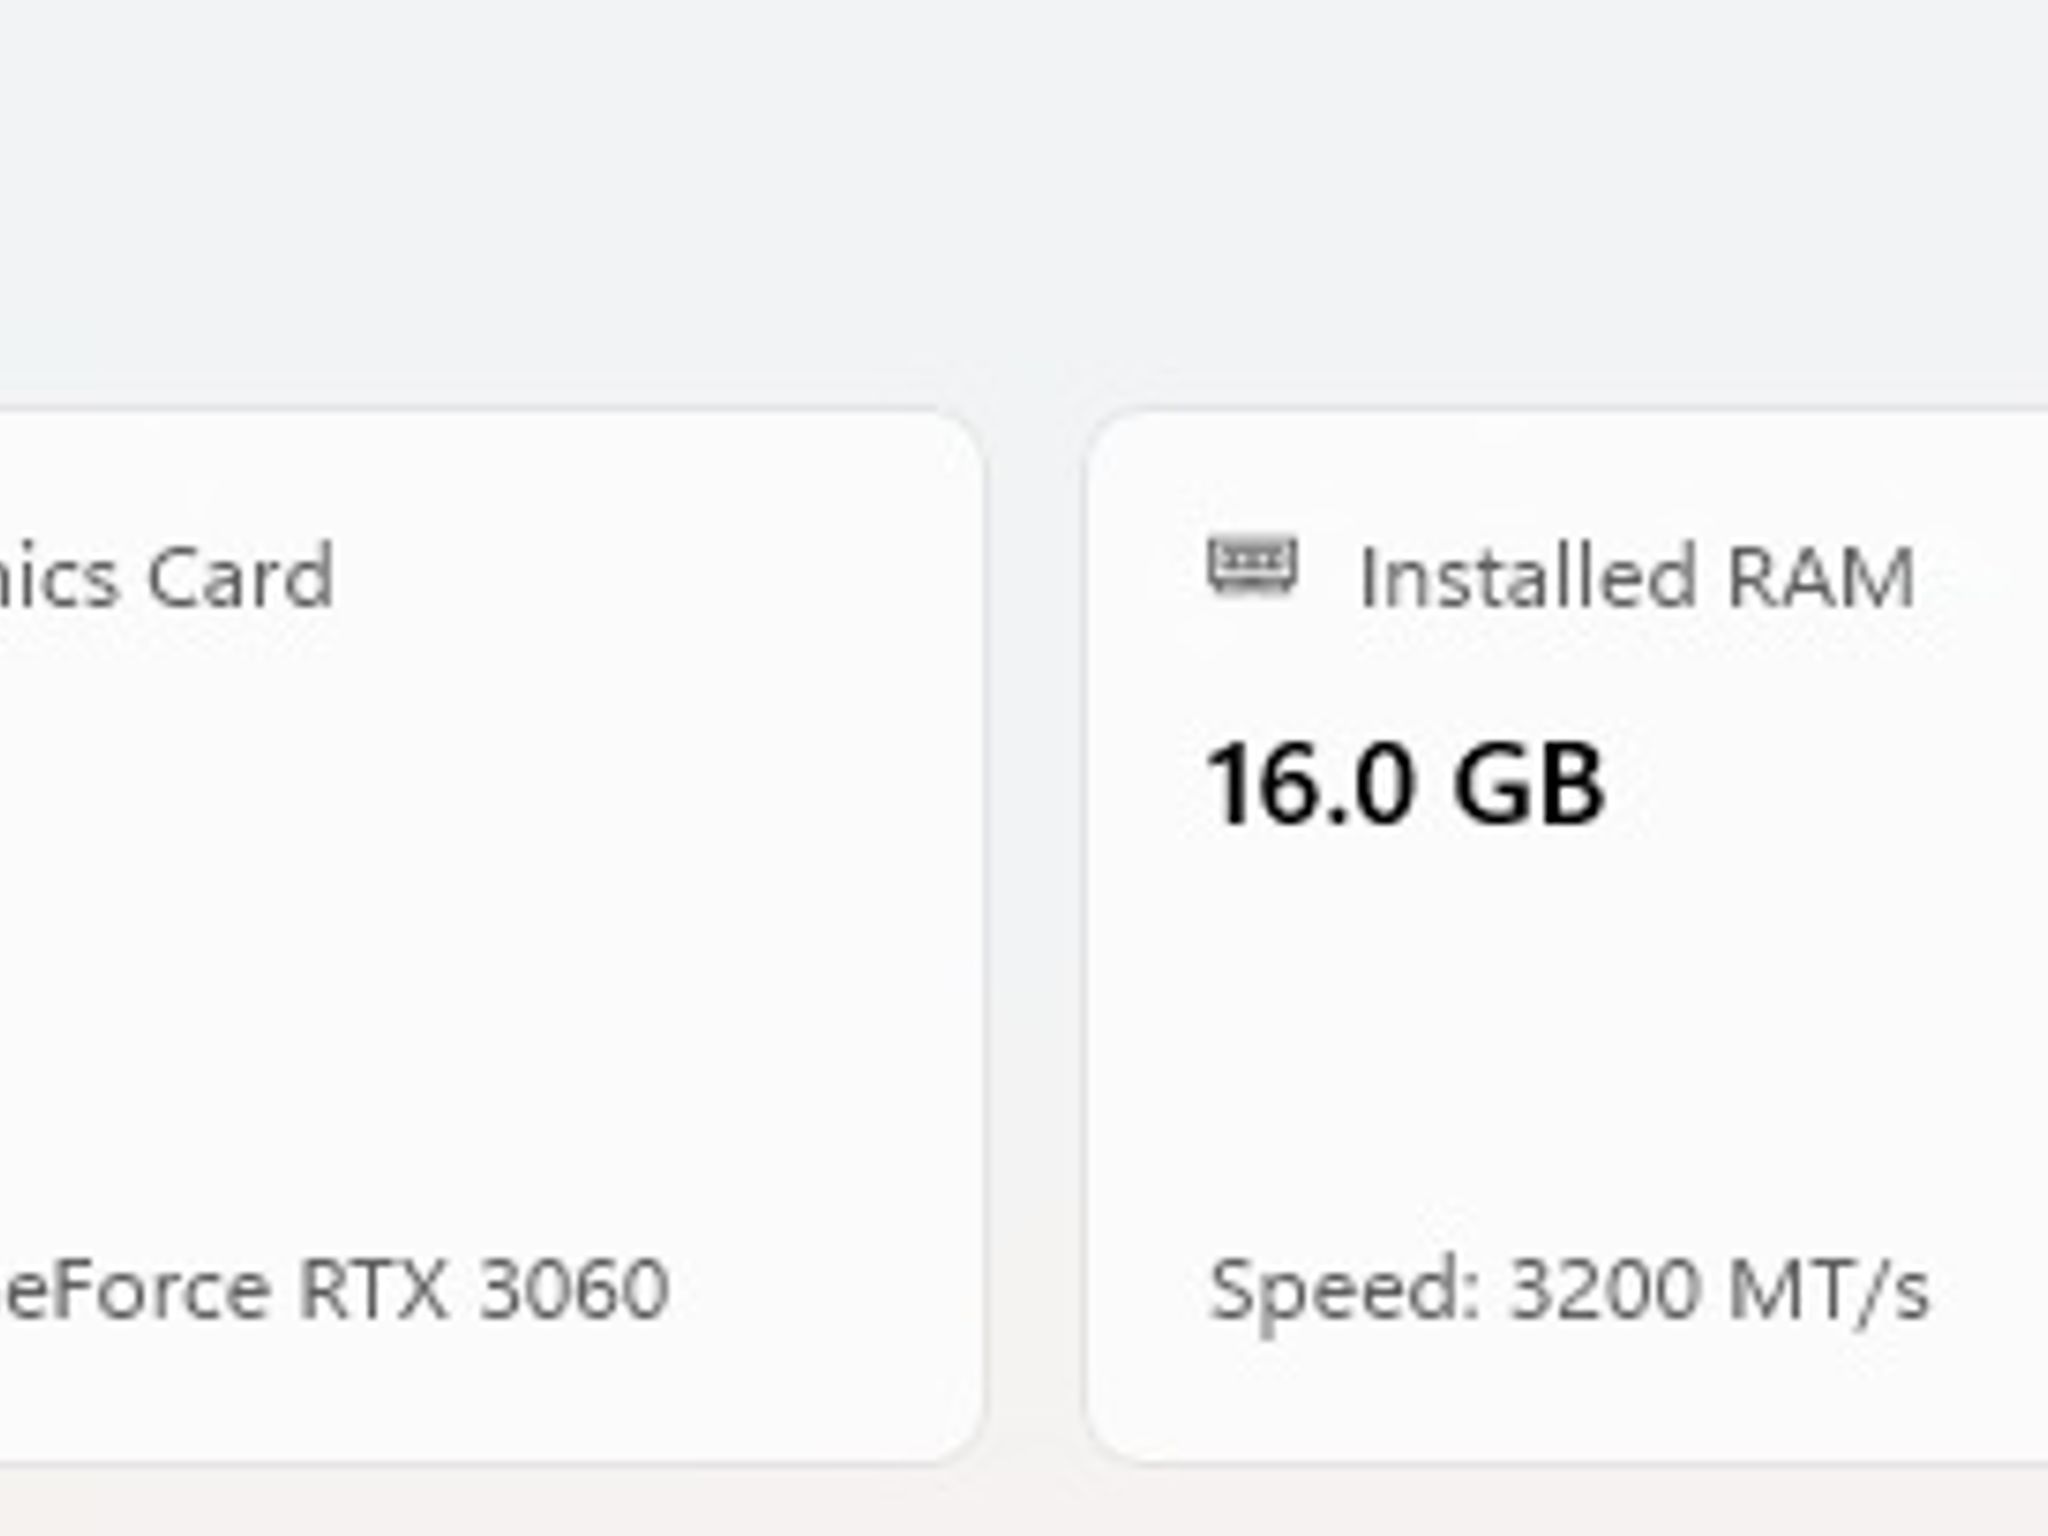This screenshot has width=2048, height=1536.
Task: Click the 3060 number in GPU name
Action: click(x=574, y=1289)
